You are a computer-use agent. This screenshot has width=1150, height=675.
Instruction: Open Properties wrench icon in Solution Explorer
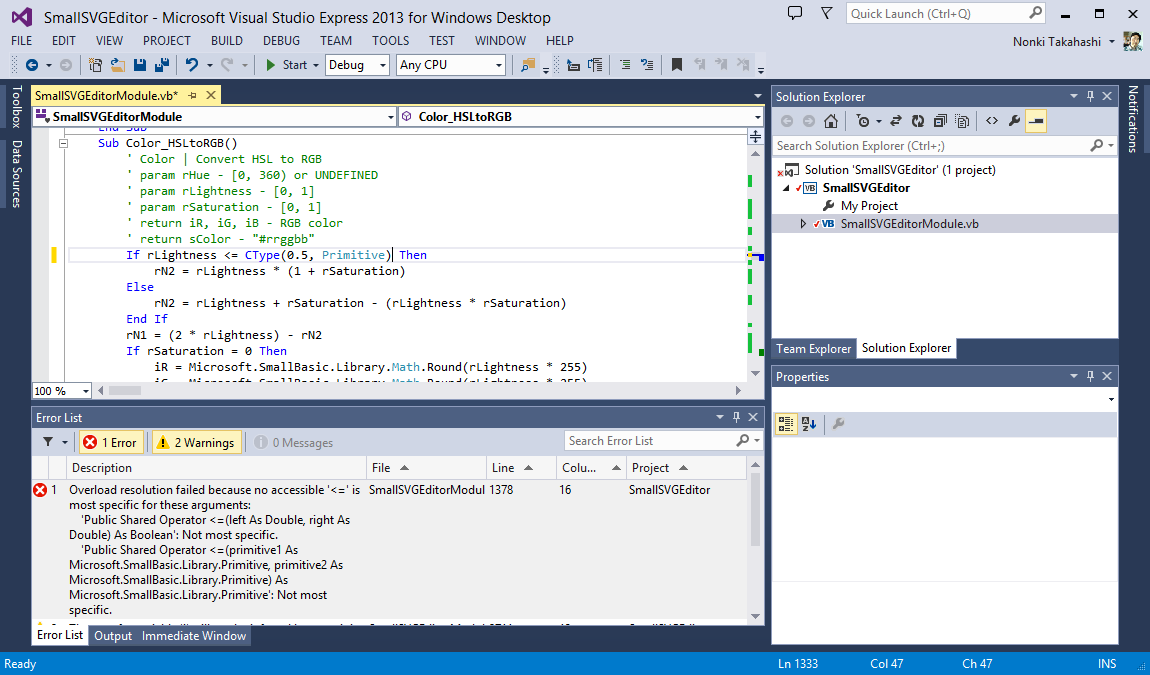point(1014,121)
